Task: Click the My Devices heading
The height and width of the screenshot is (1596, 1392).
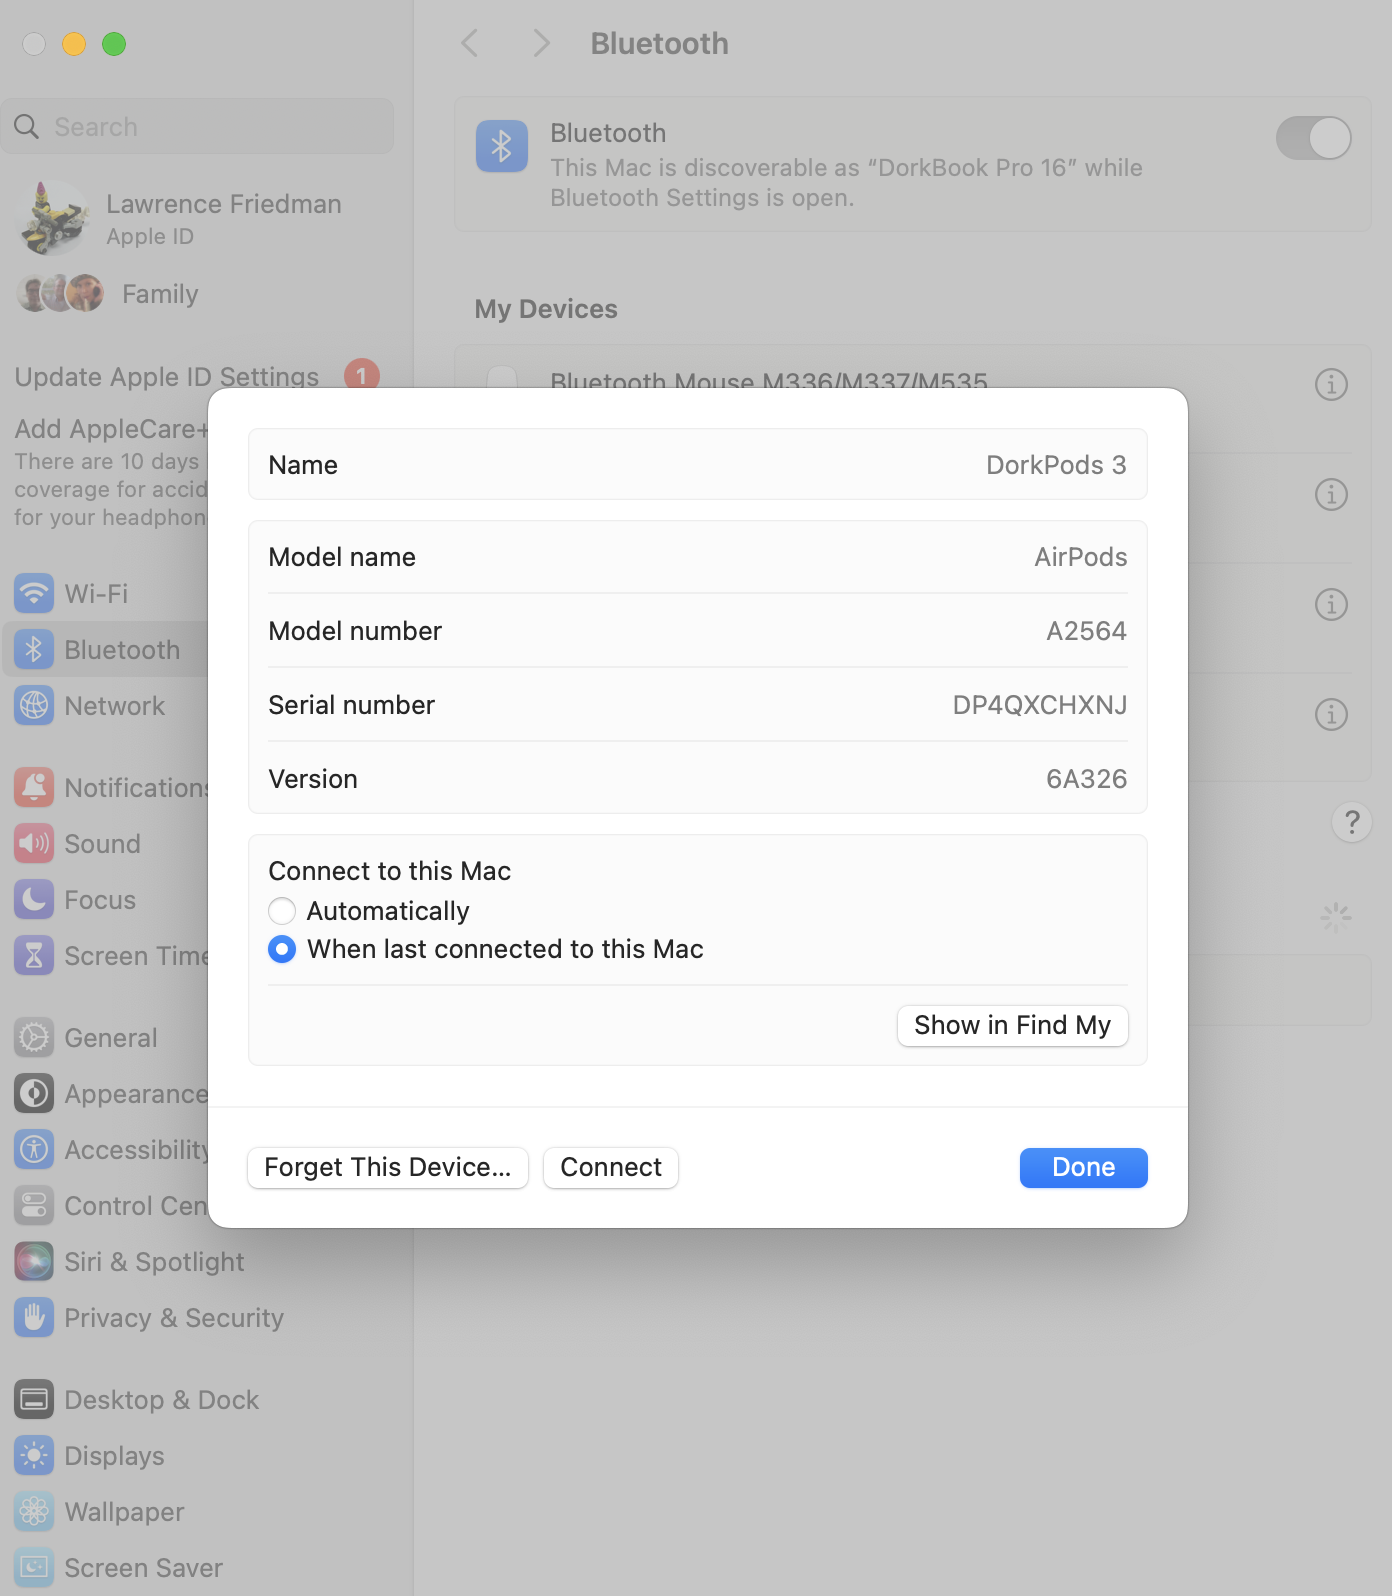Action: click(546, 309)
